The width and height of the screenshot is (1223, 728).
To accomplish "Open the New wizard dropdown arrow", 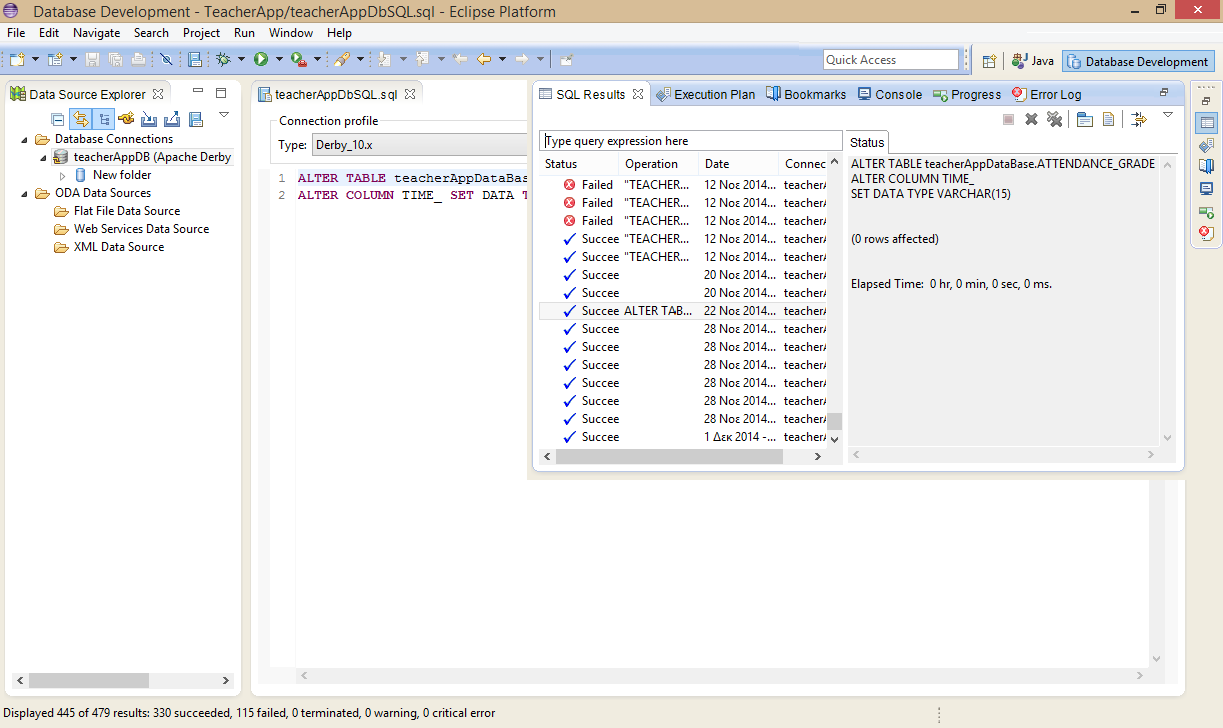I will pyautogui.click(x=34, y=60).
